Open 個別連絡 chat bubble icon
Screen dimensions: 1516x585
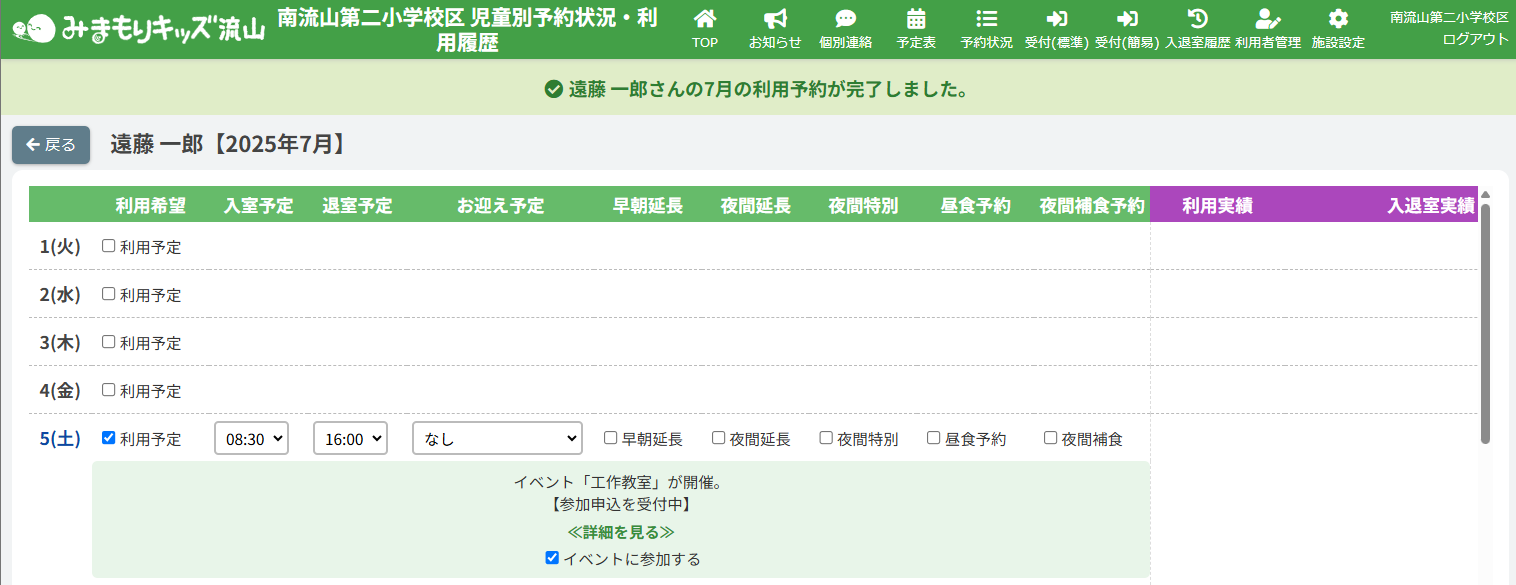coord(845,20)
